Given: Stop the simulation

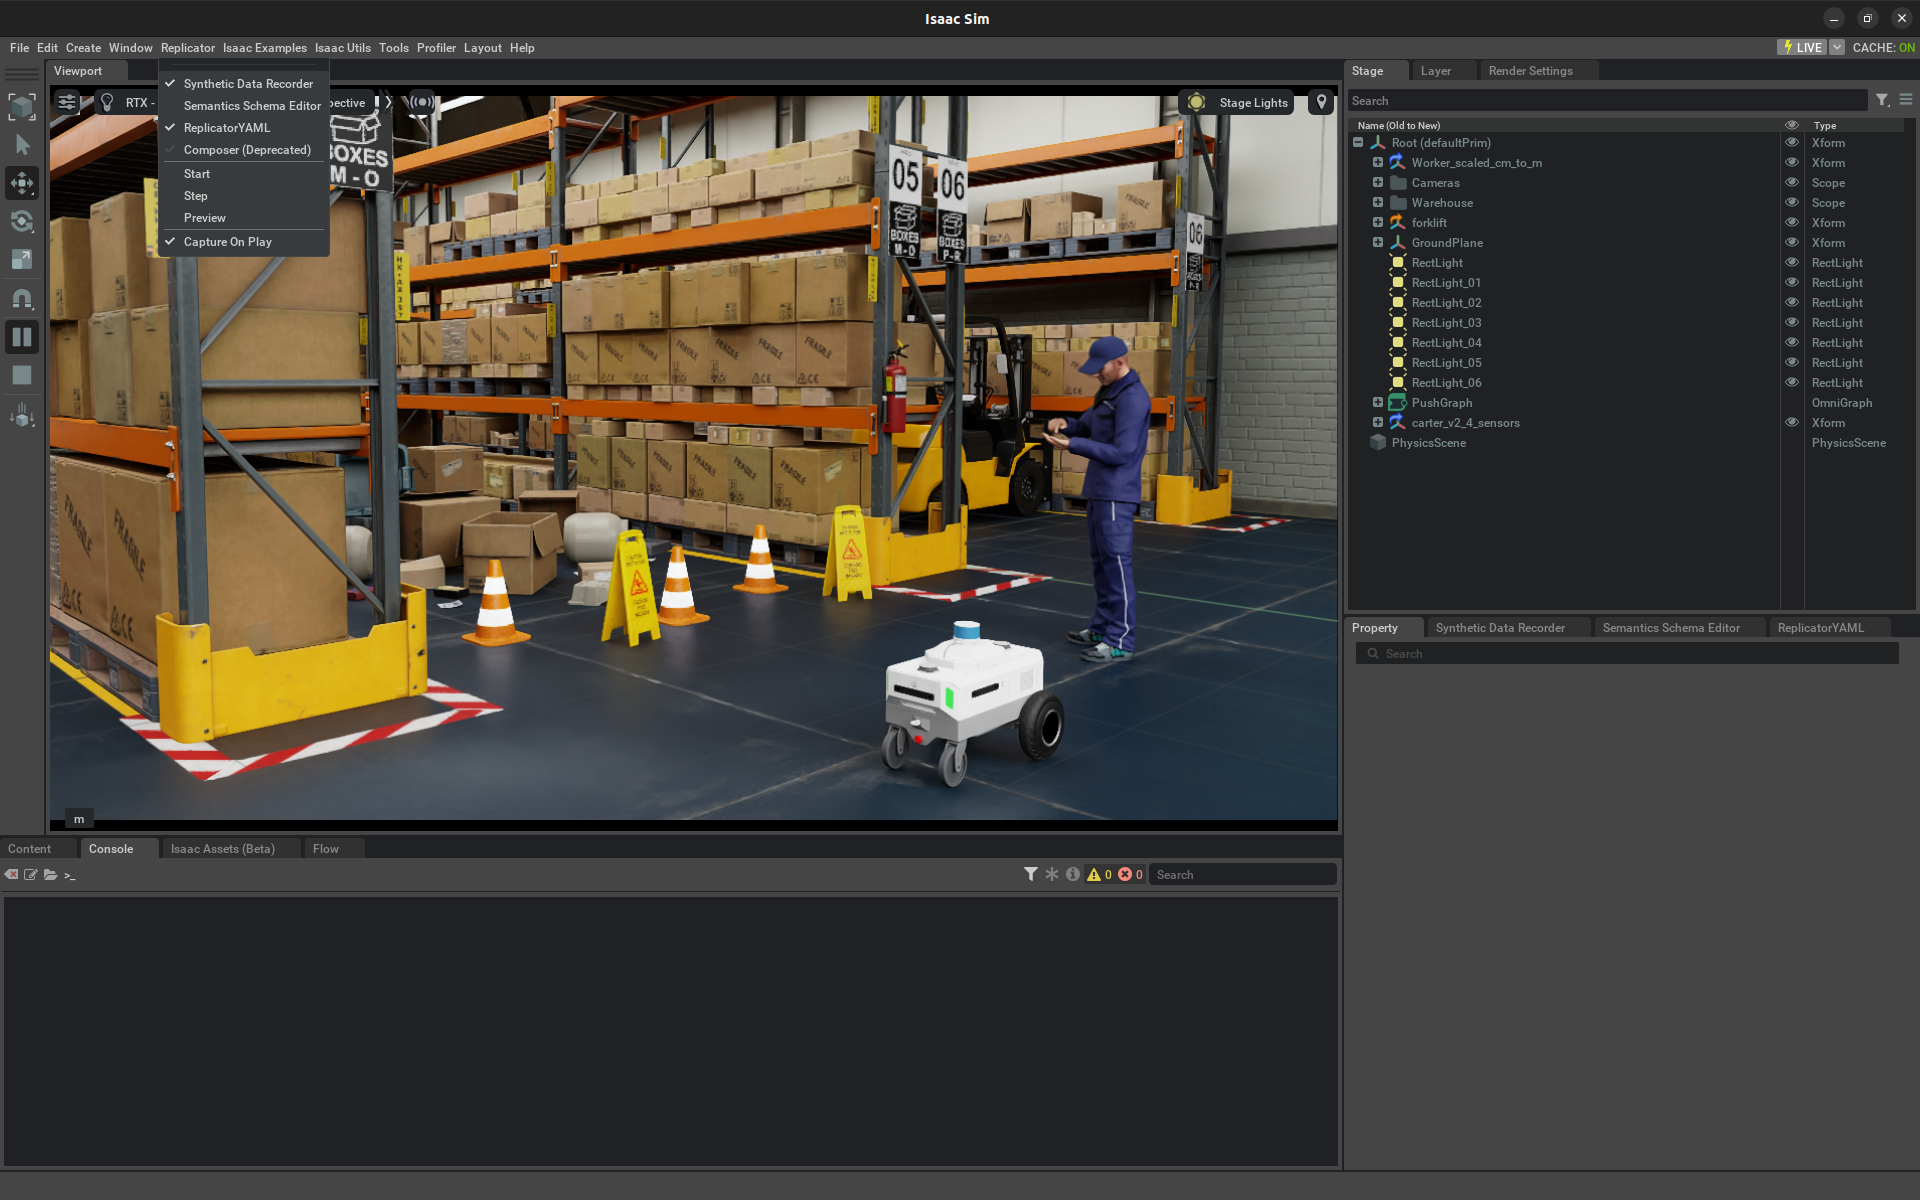Looking at the screenshot, I should 22,375.
